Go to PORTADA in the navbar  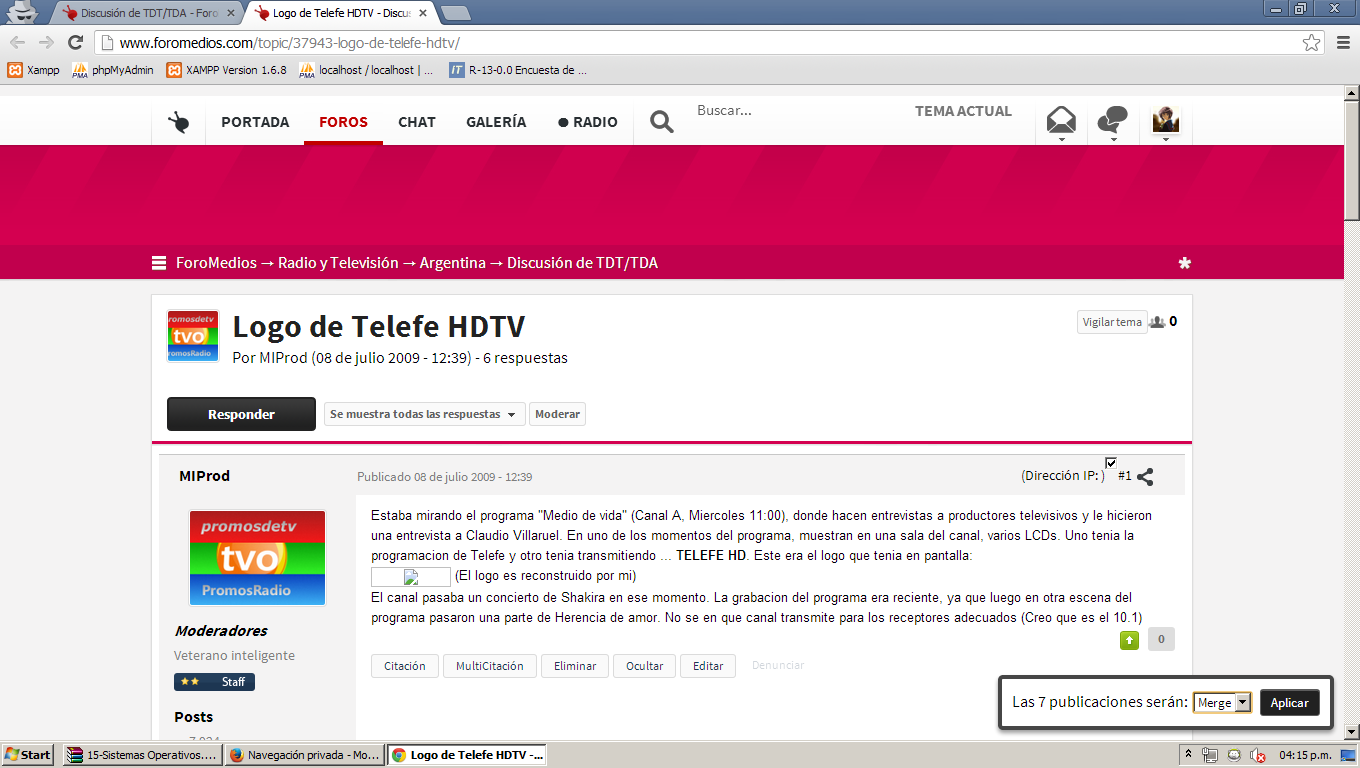(x=255, y=122)
